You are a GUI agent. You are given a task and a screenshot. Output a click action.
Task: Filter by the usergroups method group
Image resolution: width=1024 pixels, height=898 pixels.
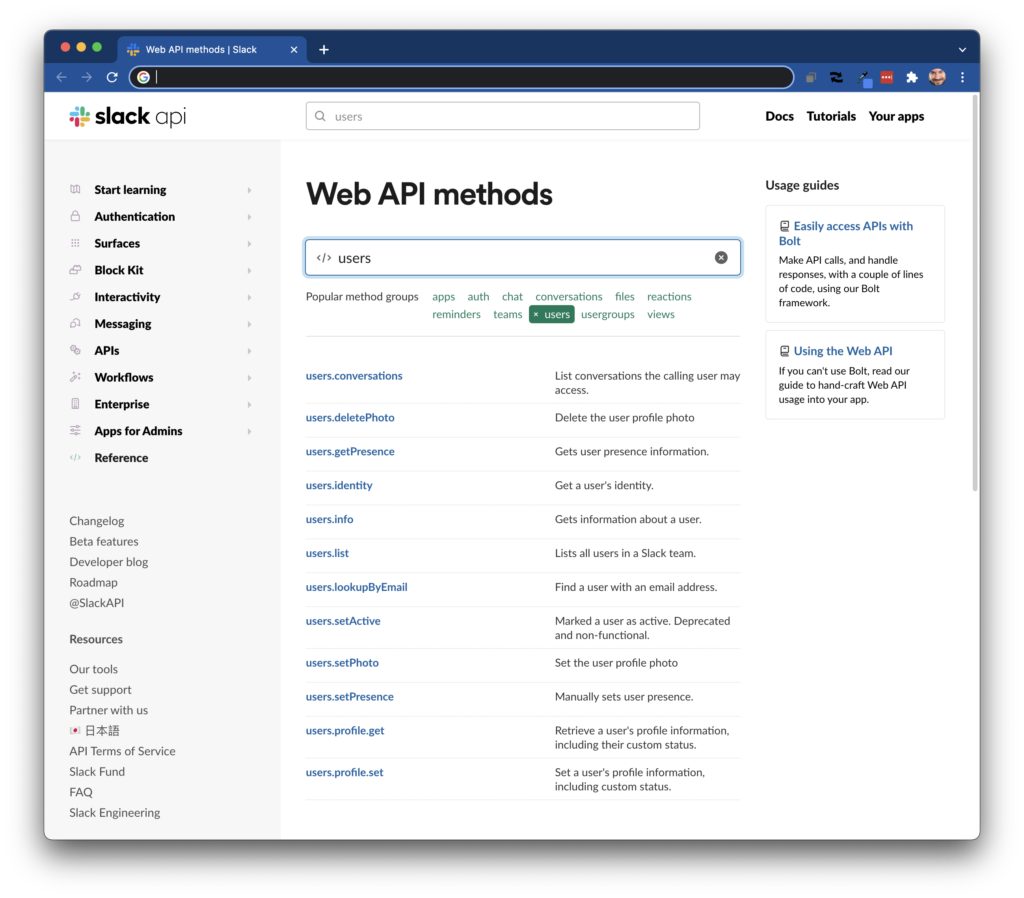[608, 314]
